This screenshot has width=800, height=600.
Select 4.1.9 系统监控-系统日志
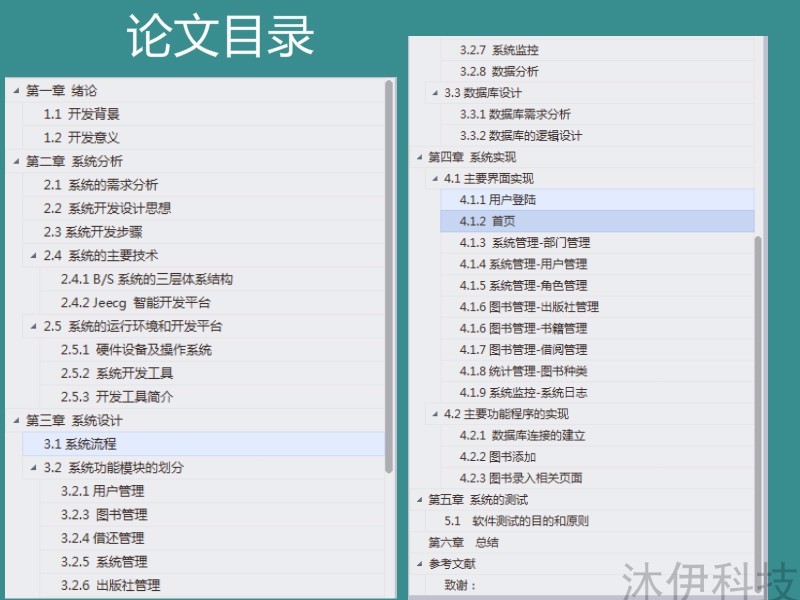click(x=523, y=392)
